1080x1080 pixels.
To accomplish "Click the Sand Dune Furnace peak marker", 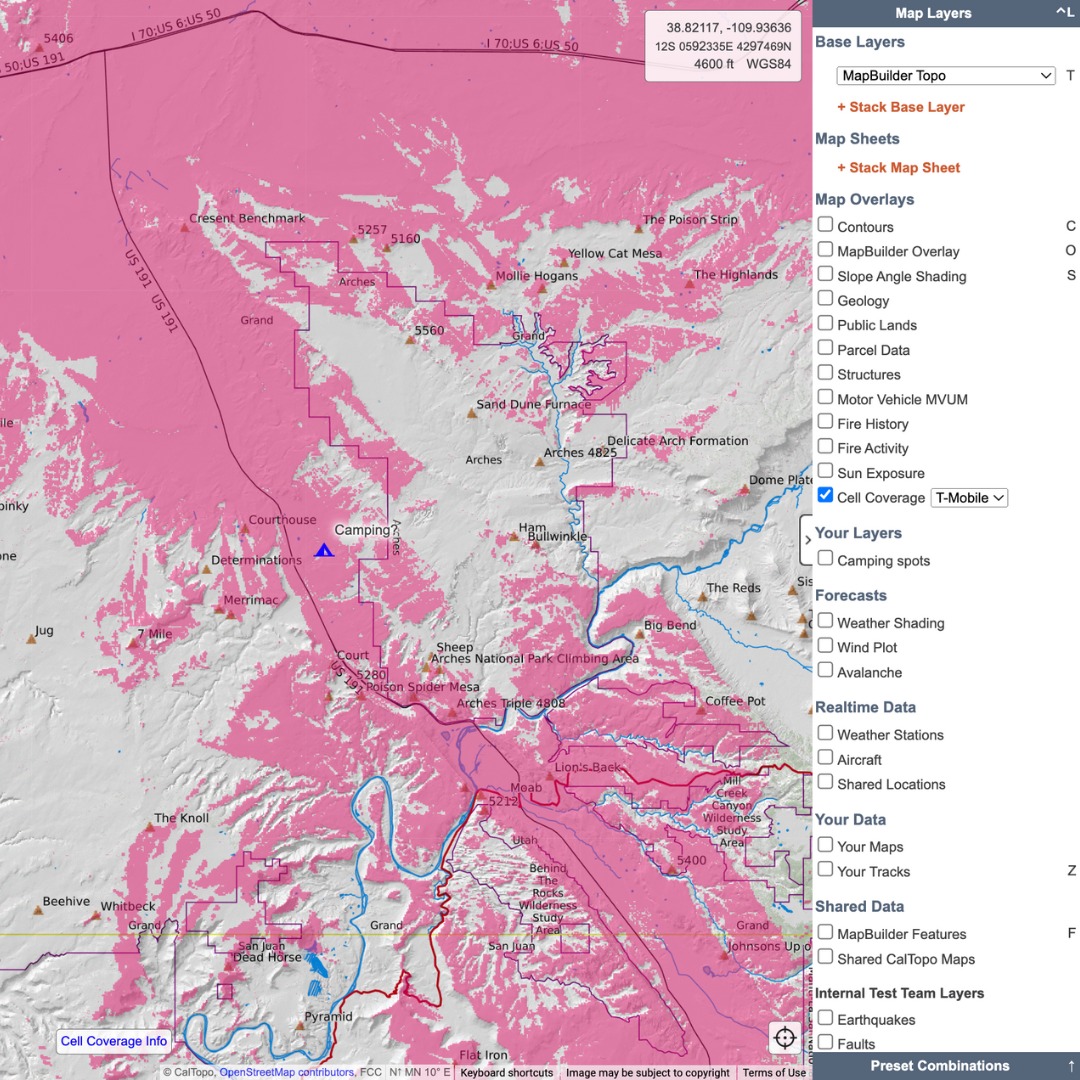I will click(x=472, y=414).
